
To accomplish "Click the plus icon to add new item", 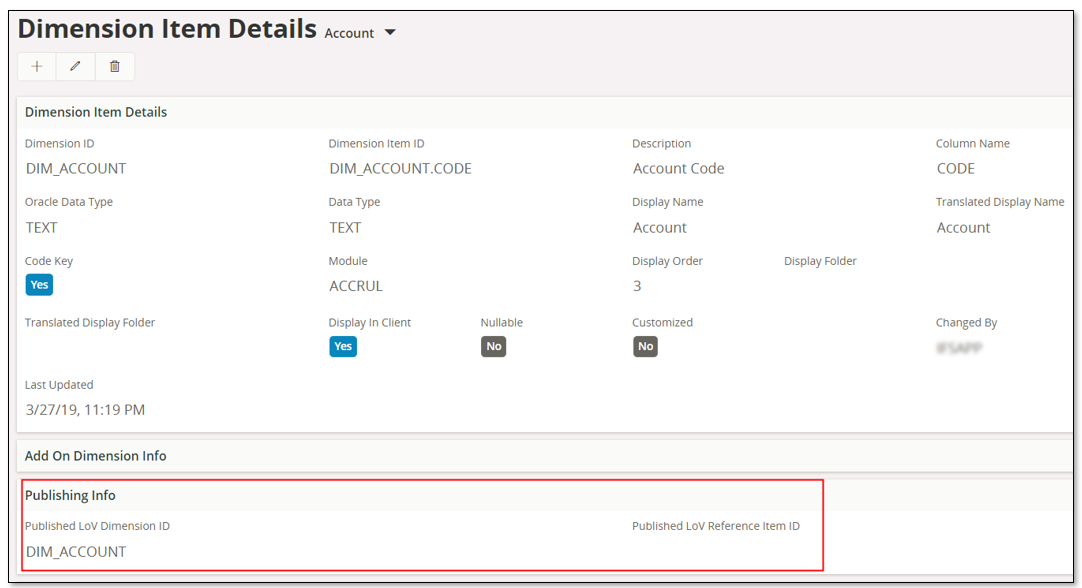I will click(37, 66).
